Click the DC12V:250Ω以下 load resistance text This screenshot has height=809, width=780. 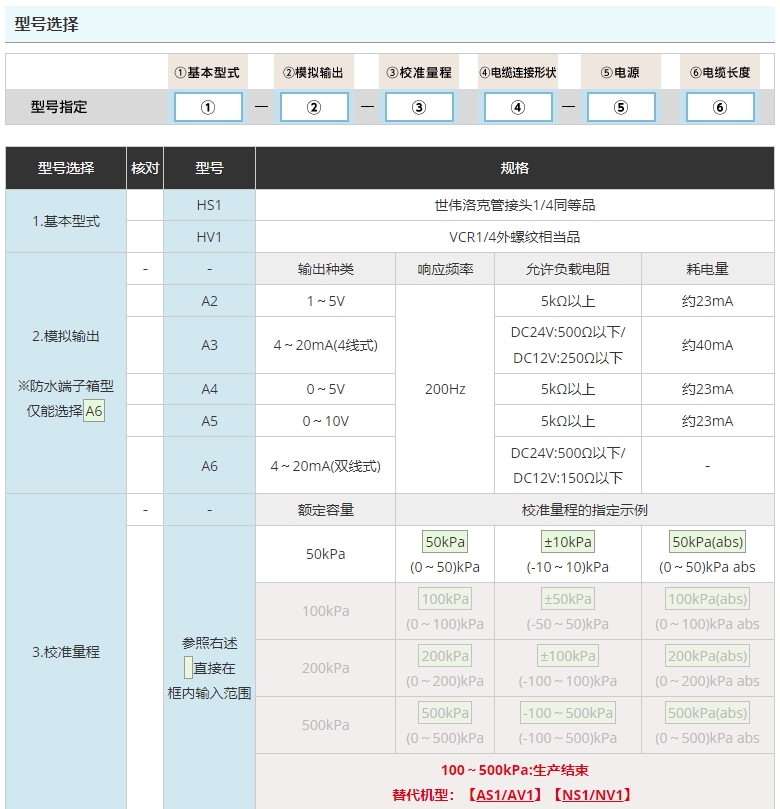coord(568,358)
